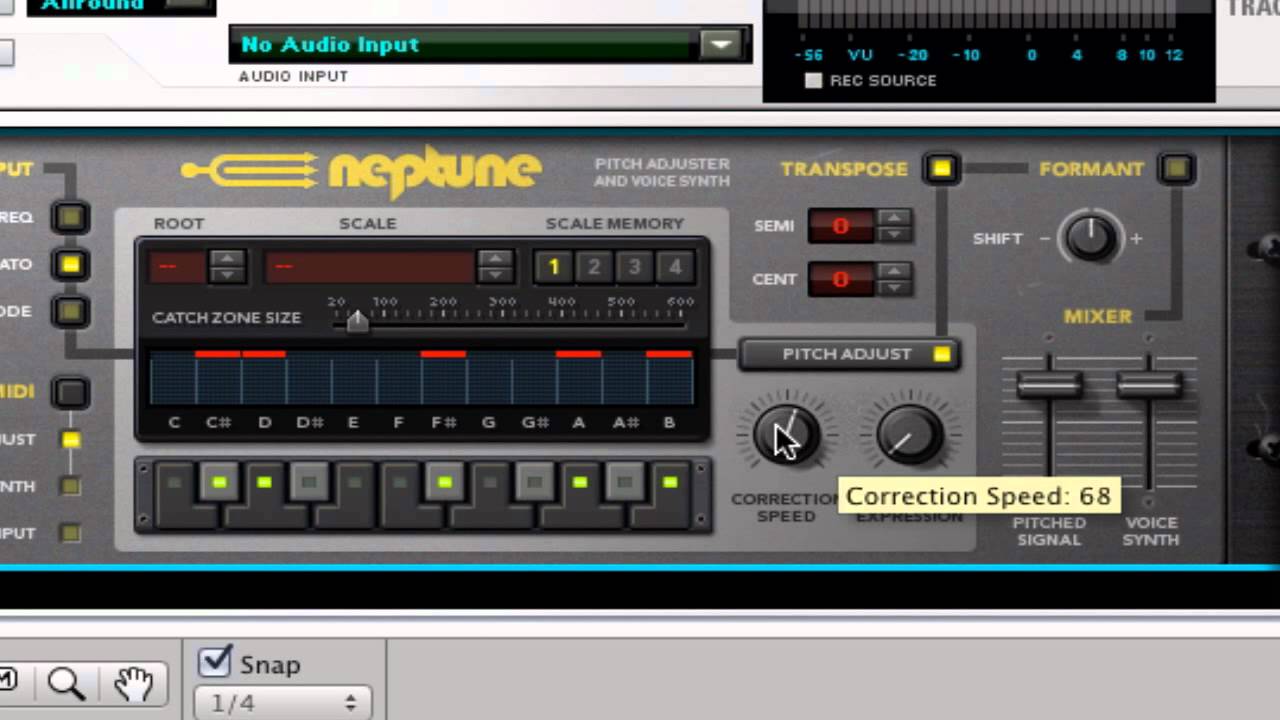Toggle the F key on scale keyboard

[400, 495]
